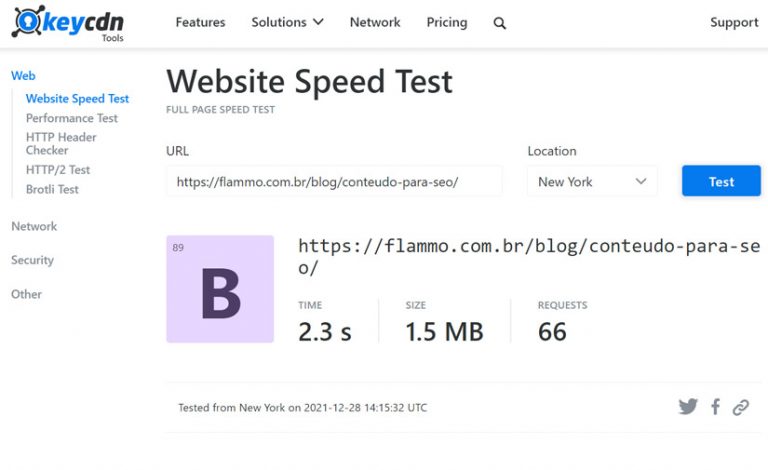Screen dimensions: 768x470
Task: Open the Support link
Action: click(x=734, y=23)
